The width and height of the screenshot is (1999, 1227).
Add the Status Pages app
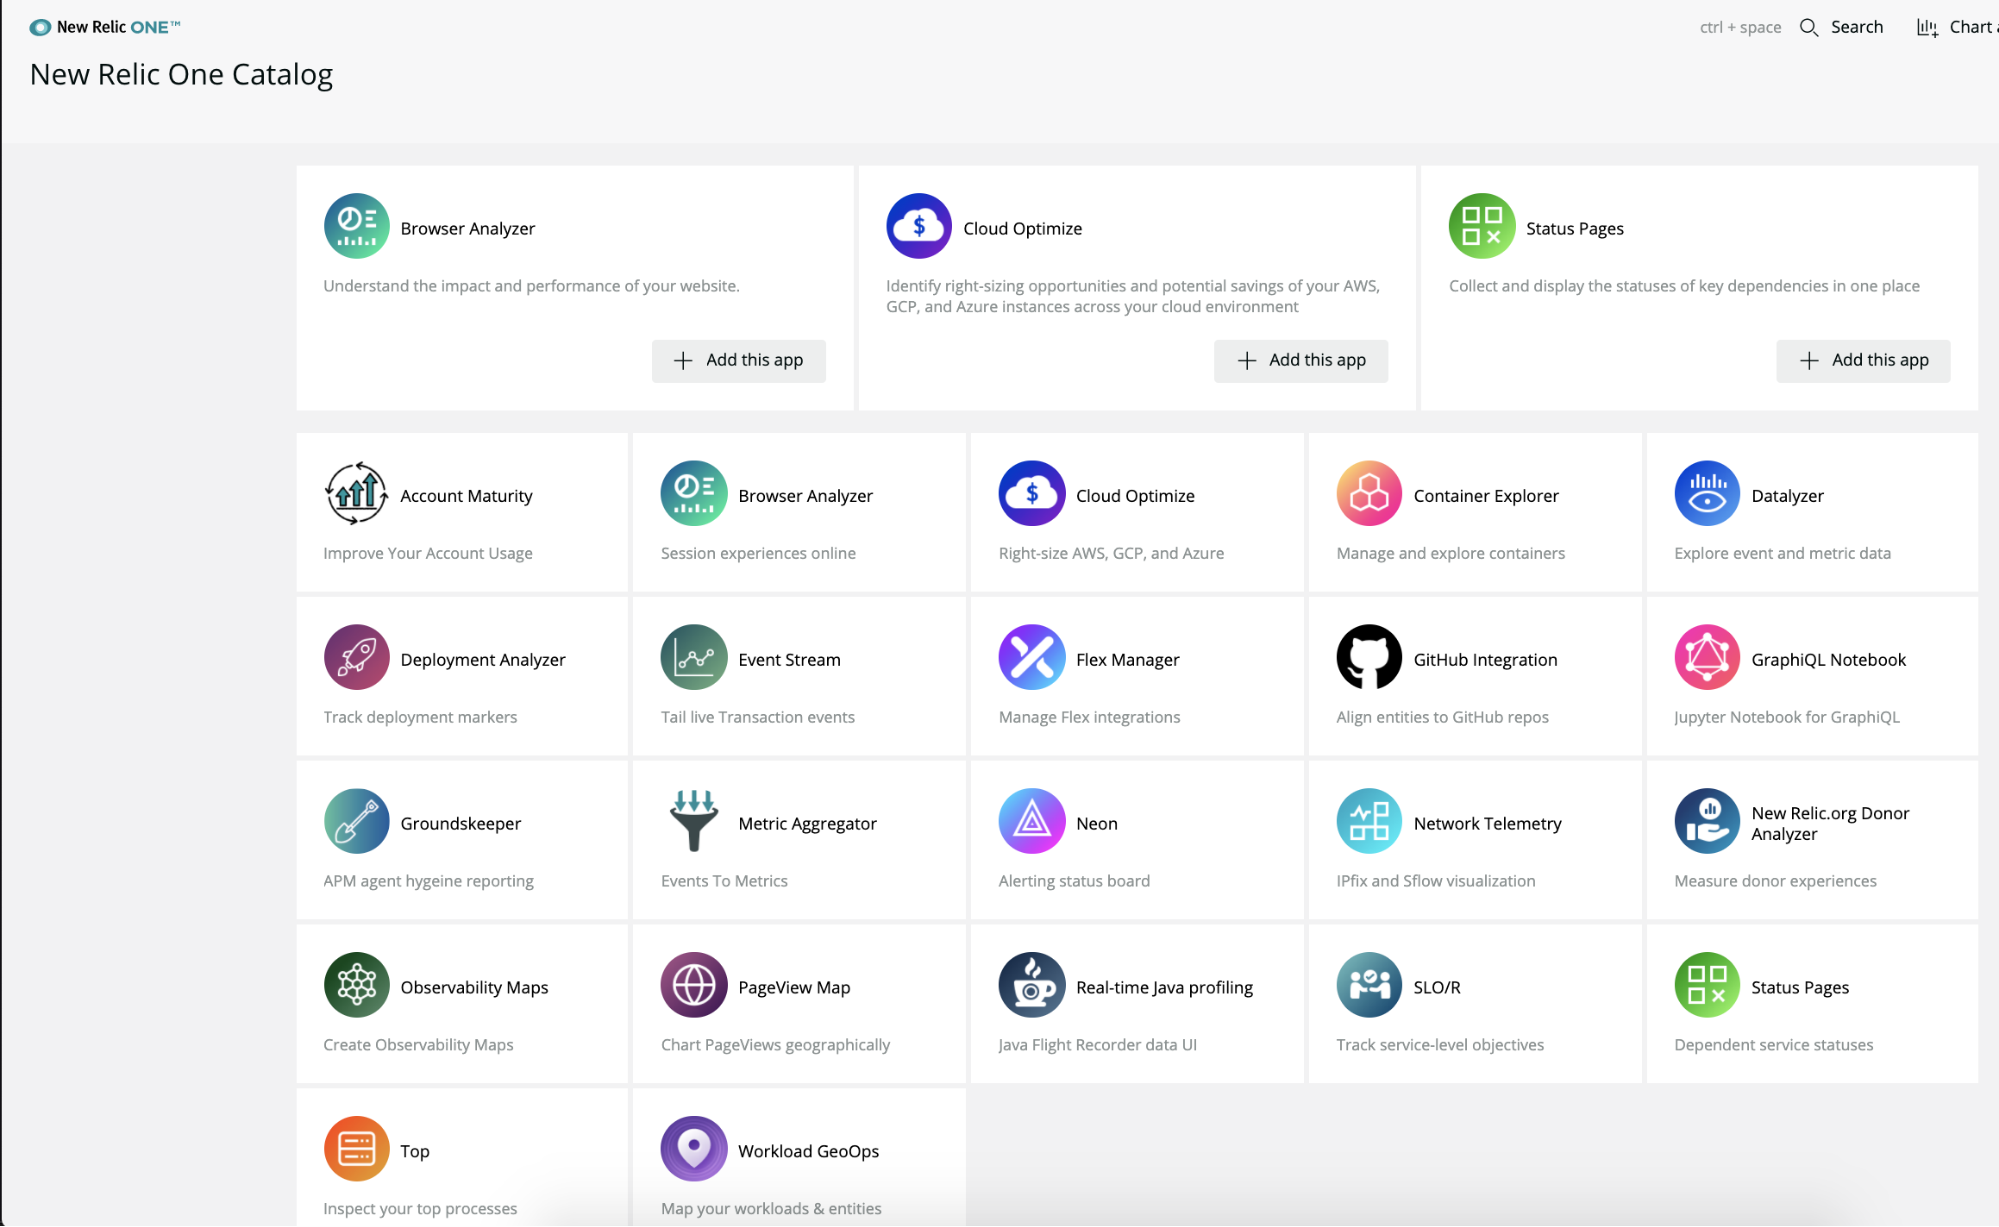(x=1863, y=360)
